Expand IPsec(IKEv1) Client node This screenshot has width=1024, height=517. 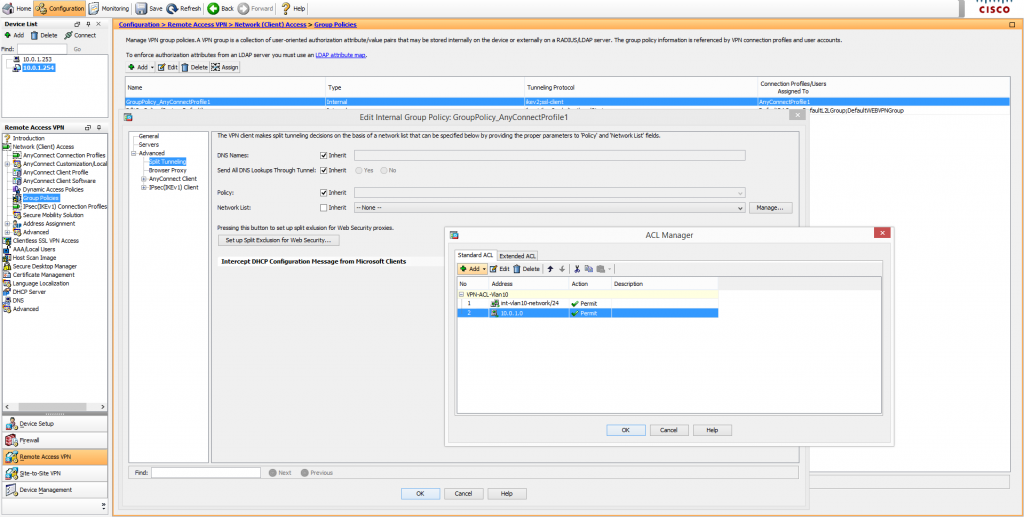[x=143, y=187]
